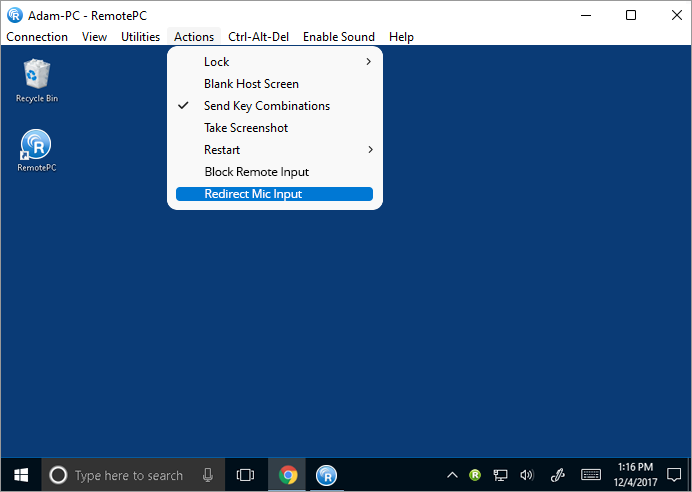Activate the microphone icon in search box
The height and width of the screenshot is (492, 692).
pos(208,475)
